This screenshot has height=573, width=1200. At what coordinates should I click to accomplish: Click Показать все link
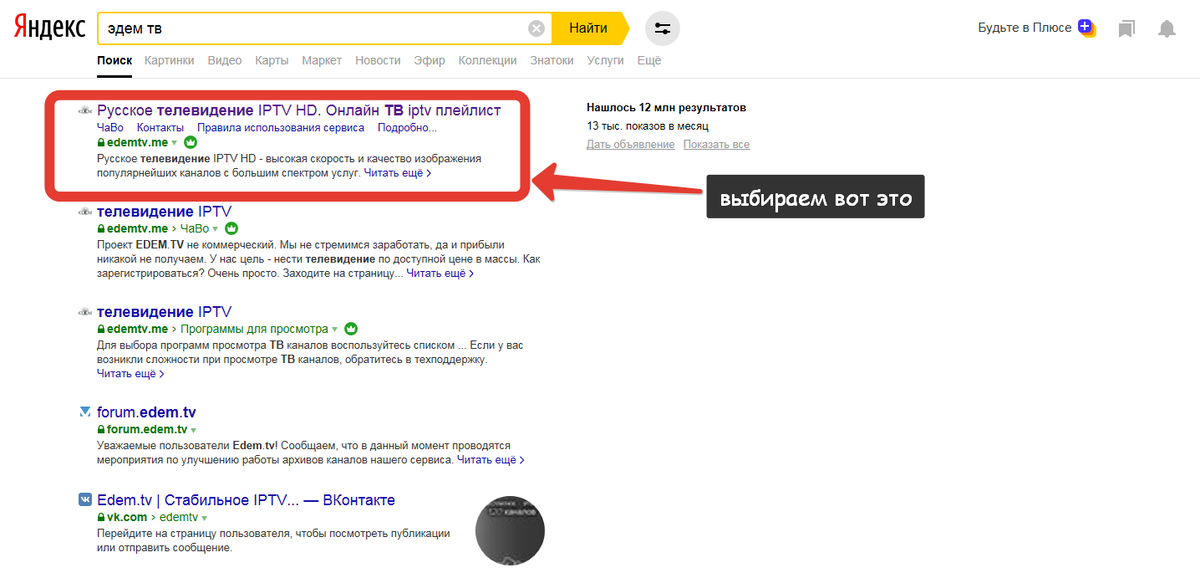[x=716, y=145]
